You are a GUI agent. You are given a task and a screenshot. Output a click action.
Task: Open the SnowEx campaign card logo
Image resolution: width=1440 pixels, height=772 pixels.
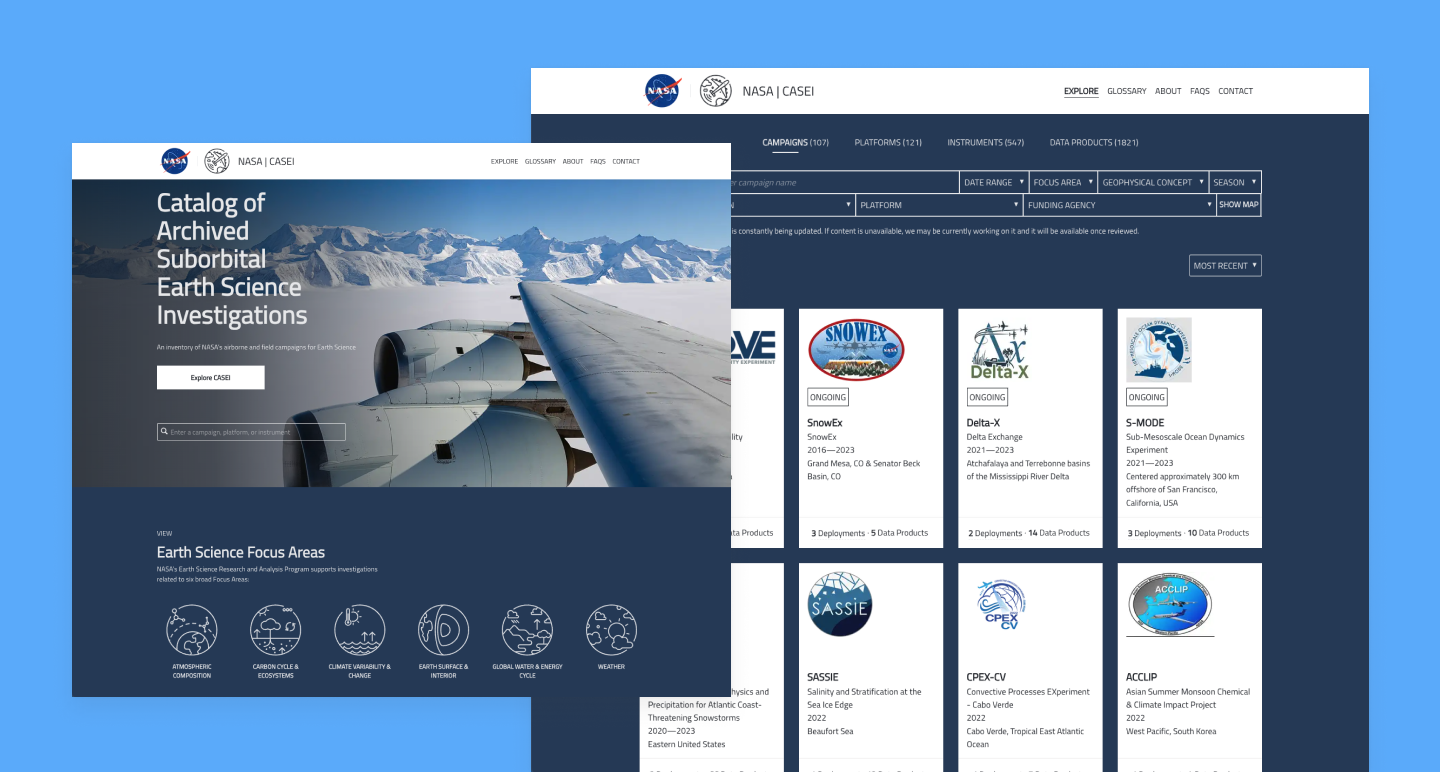pos(855,350)
